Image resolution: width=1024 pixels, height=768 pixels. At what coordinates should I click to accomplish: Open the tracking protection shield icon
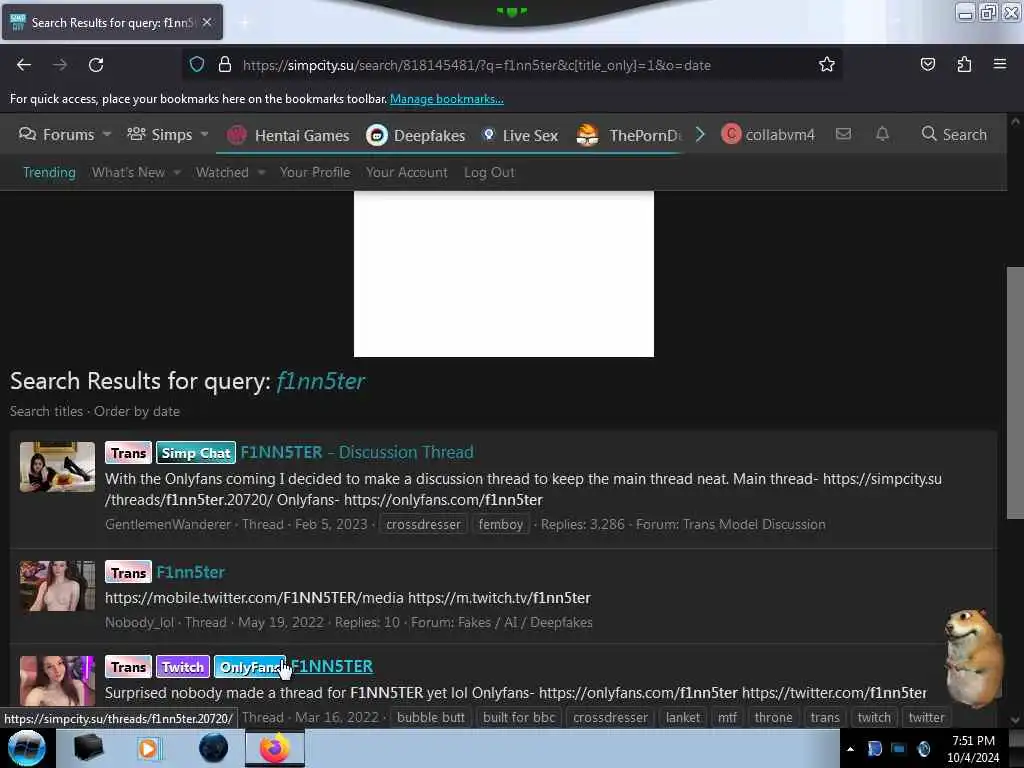197,65
